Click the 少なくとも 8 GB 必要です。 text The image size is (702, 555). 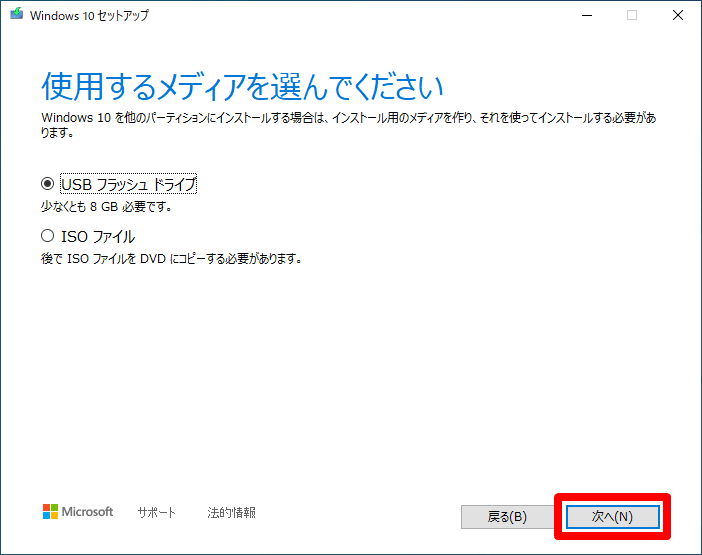click(x=106, y=207)
